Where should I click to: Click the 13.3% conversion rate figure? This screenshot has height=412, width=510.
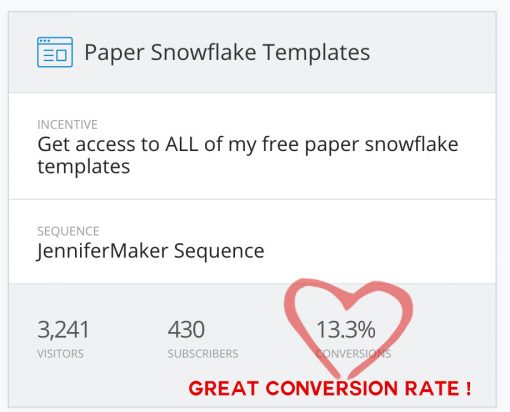tap(346, 330)
